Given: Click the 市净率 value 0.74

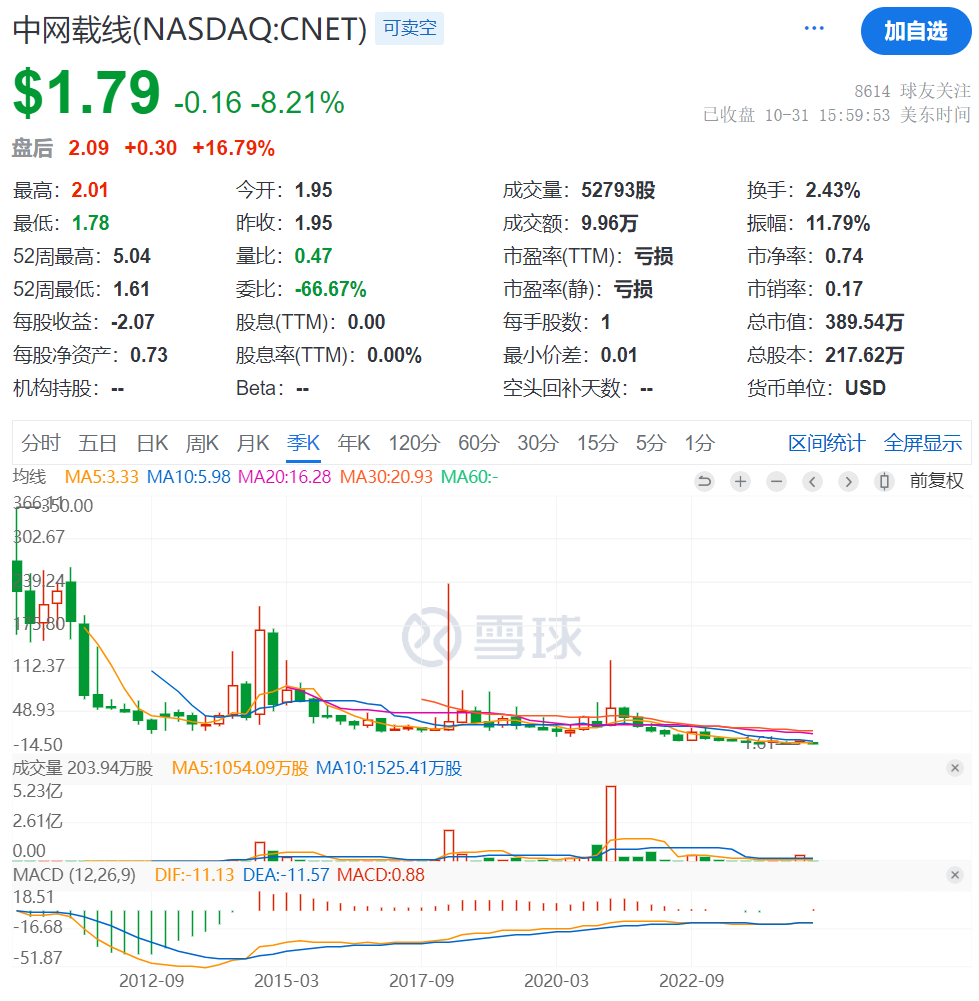Looking at the screenshot, I should tap(844, 256).
